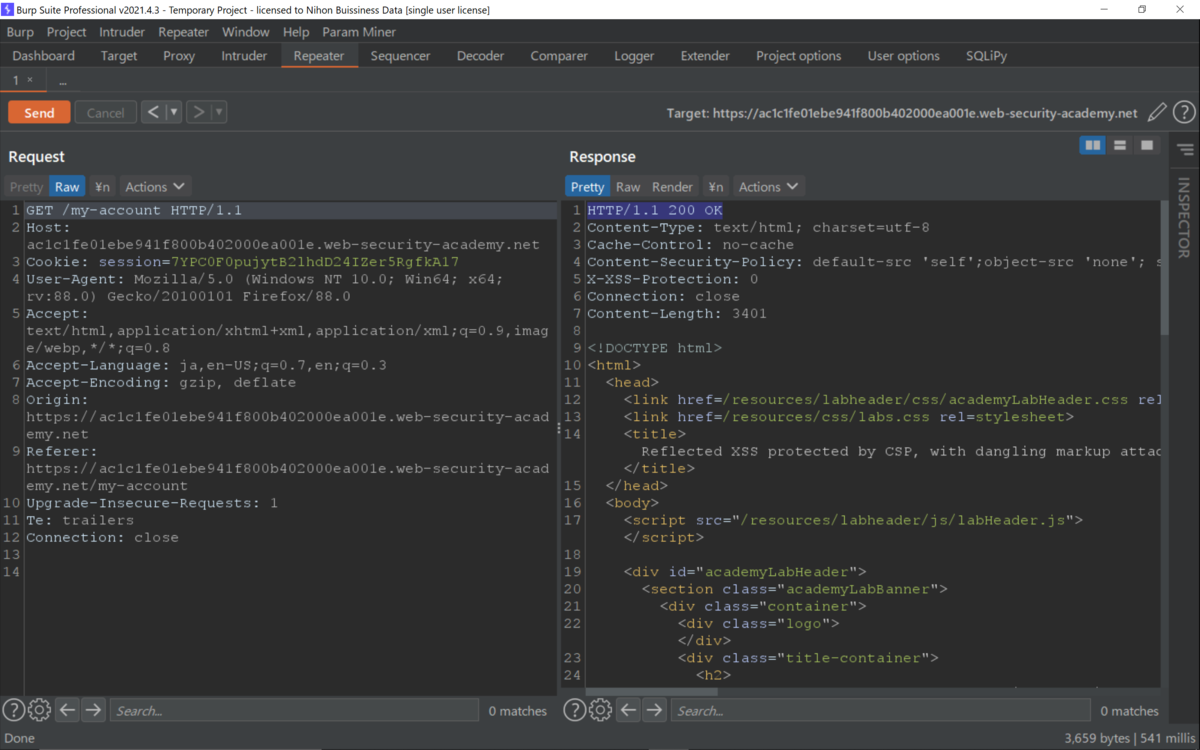Image resolution: width=1200 pixels, height=750 pixels.
Task: Switch to the Extender tab
Action: (705, 56)
